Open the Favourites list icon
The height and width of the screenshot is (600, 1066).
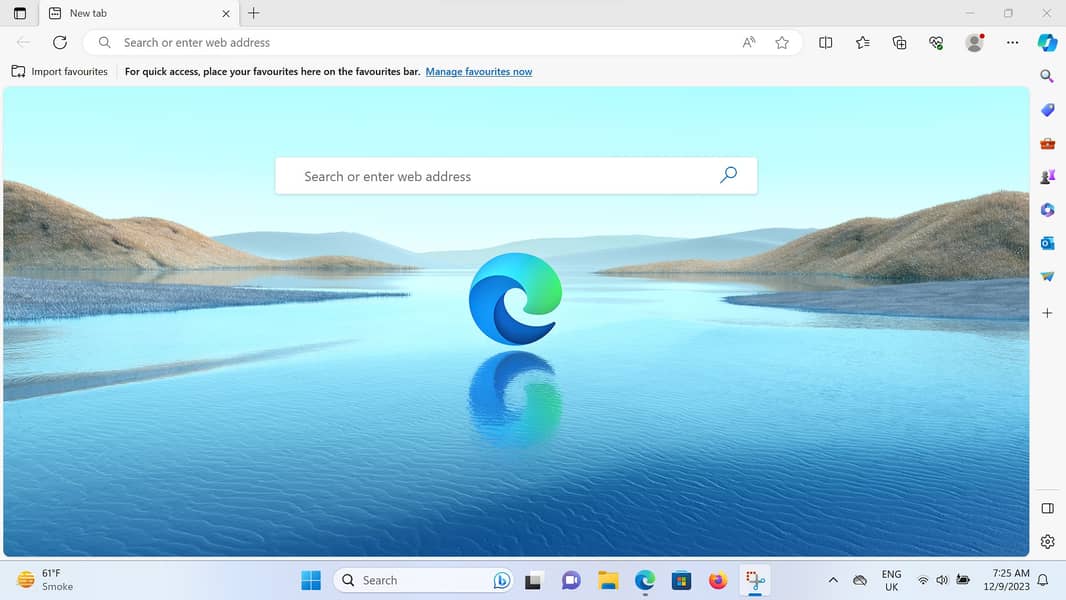click(x=862, y=43)
